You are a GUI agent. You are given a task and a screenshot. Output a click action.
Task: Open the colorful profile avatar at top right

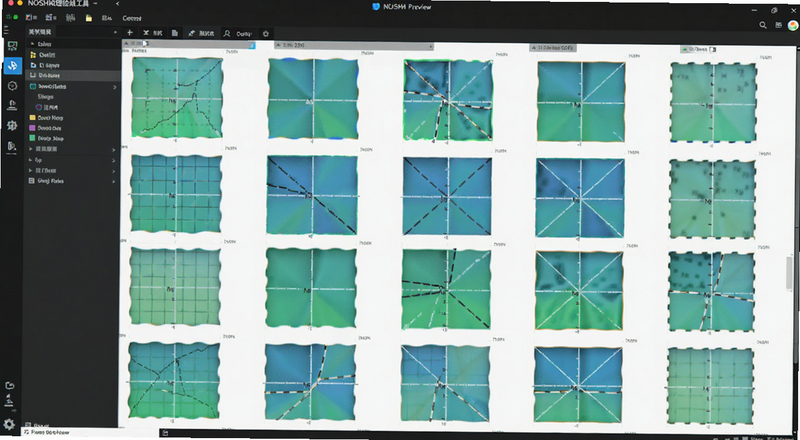[793, 26]
